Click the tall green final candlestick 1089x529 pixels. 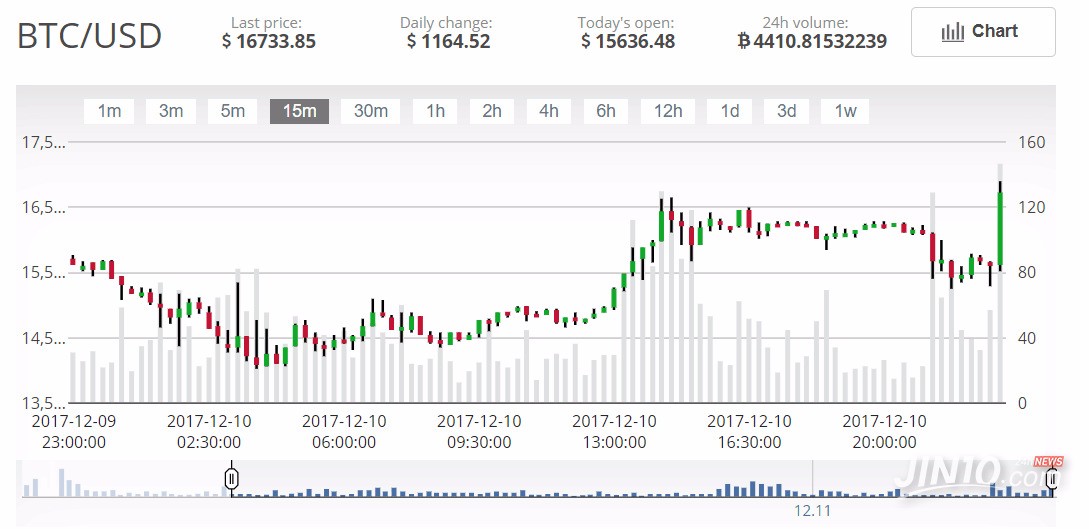[1001, 229]
